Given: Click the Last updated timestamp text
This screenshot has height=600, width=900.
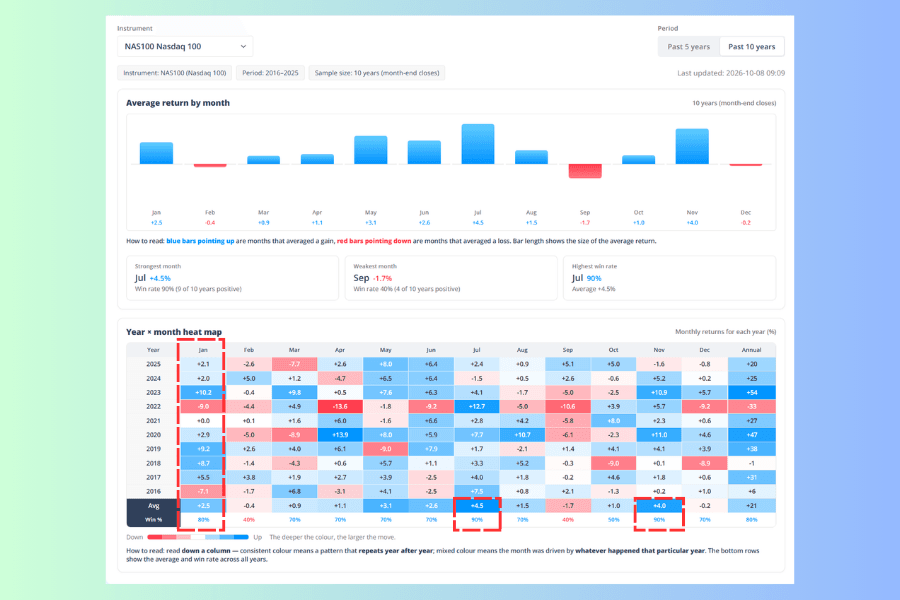Looking at the screenshot, I should click(731, 73).
